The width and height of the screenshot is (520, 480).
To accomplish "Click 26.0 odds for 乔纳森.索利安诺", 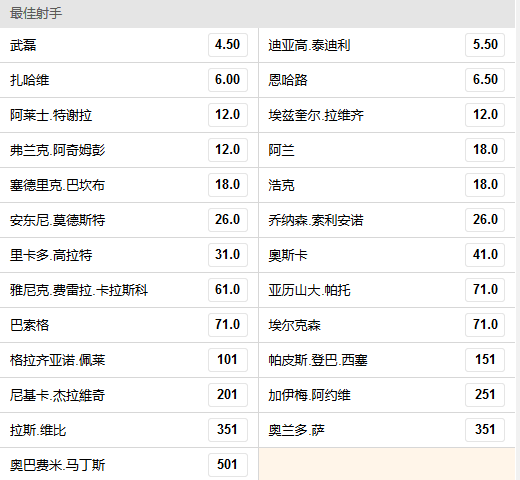I will [x=485, y=220].
